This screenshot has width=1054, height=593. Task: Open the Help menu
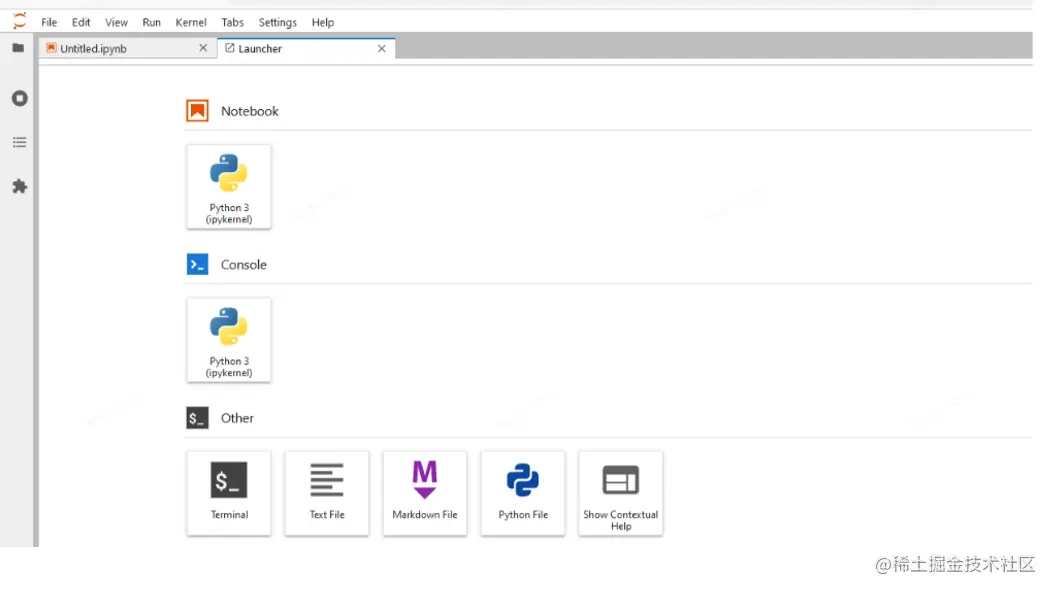(323, 22)
